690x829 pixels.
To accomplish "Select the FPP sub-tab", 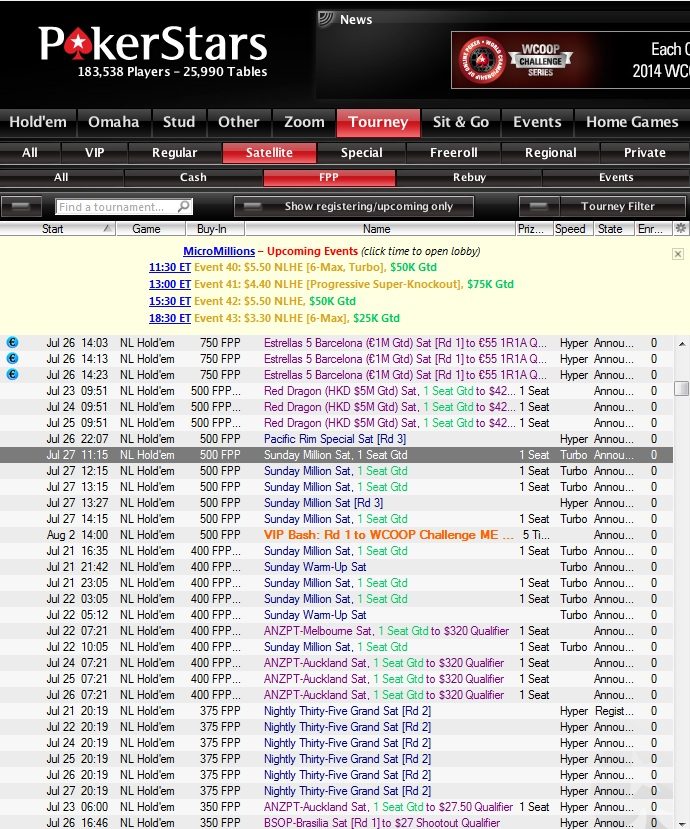I will [x=329, y=178].
